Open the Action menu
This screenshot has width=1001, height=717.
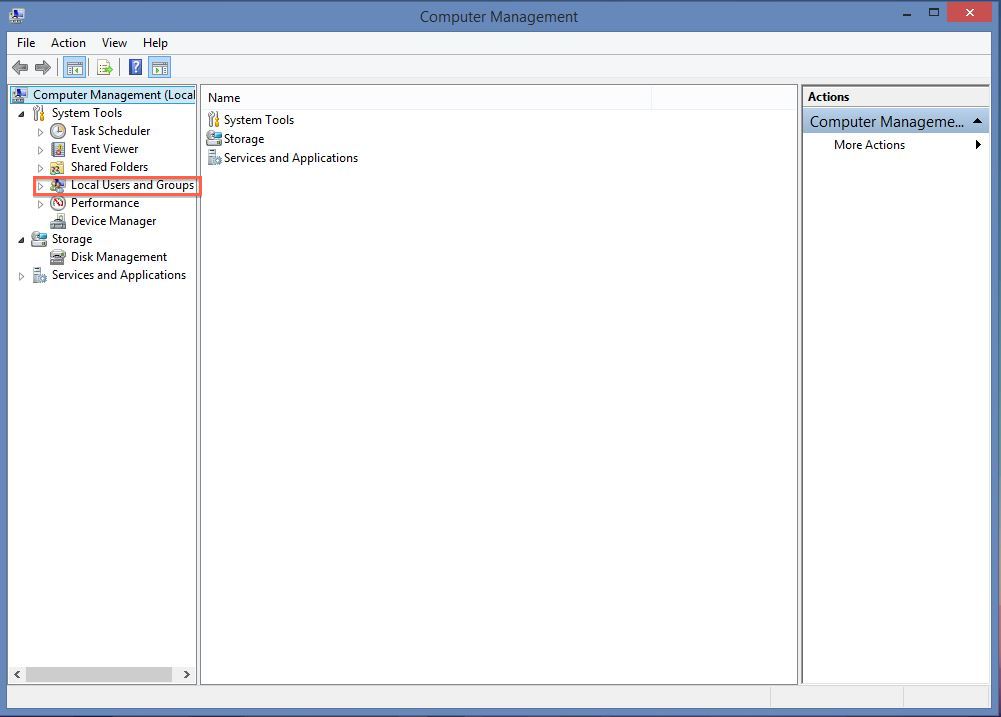[68, 43]
